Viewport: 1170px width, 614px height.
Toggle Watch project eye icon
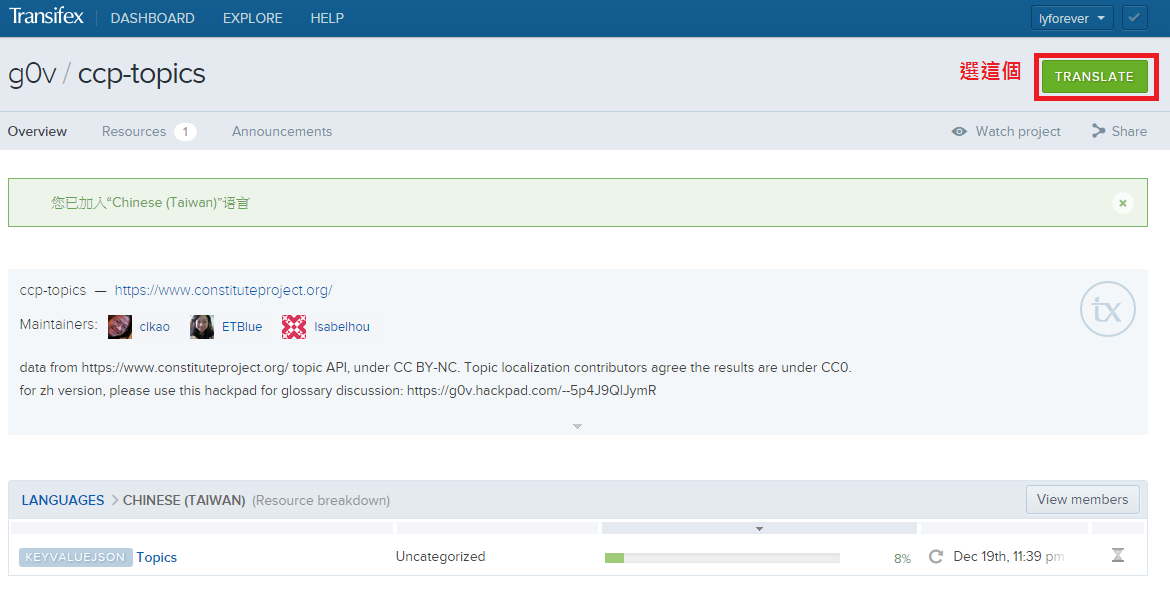959,131
